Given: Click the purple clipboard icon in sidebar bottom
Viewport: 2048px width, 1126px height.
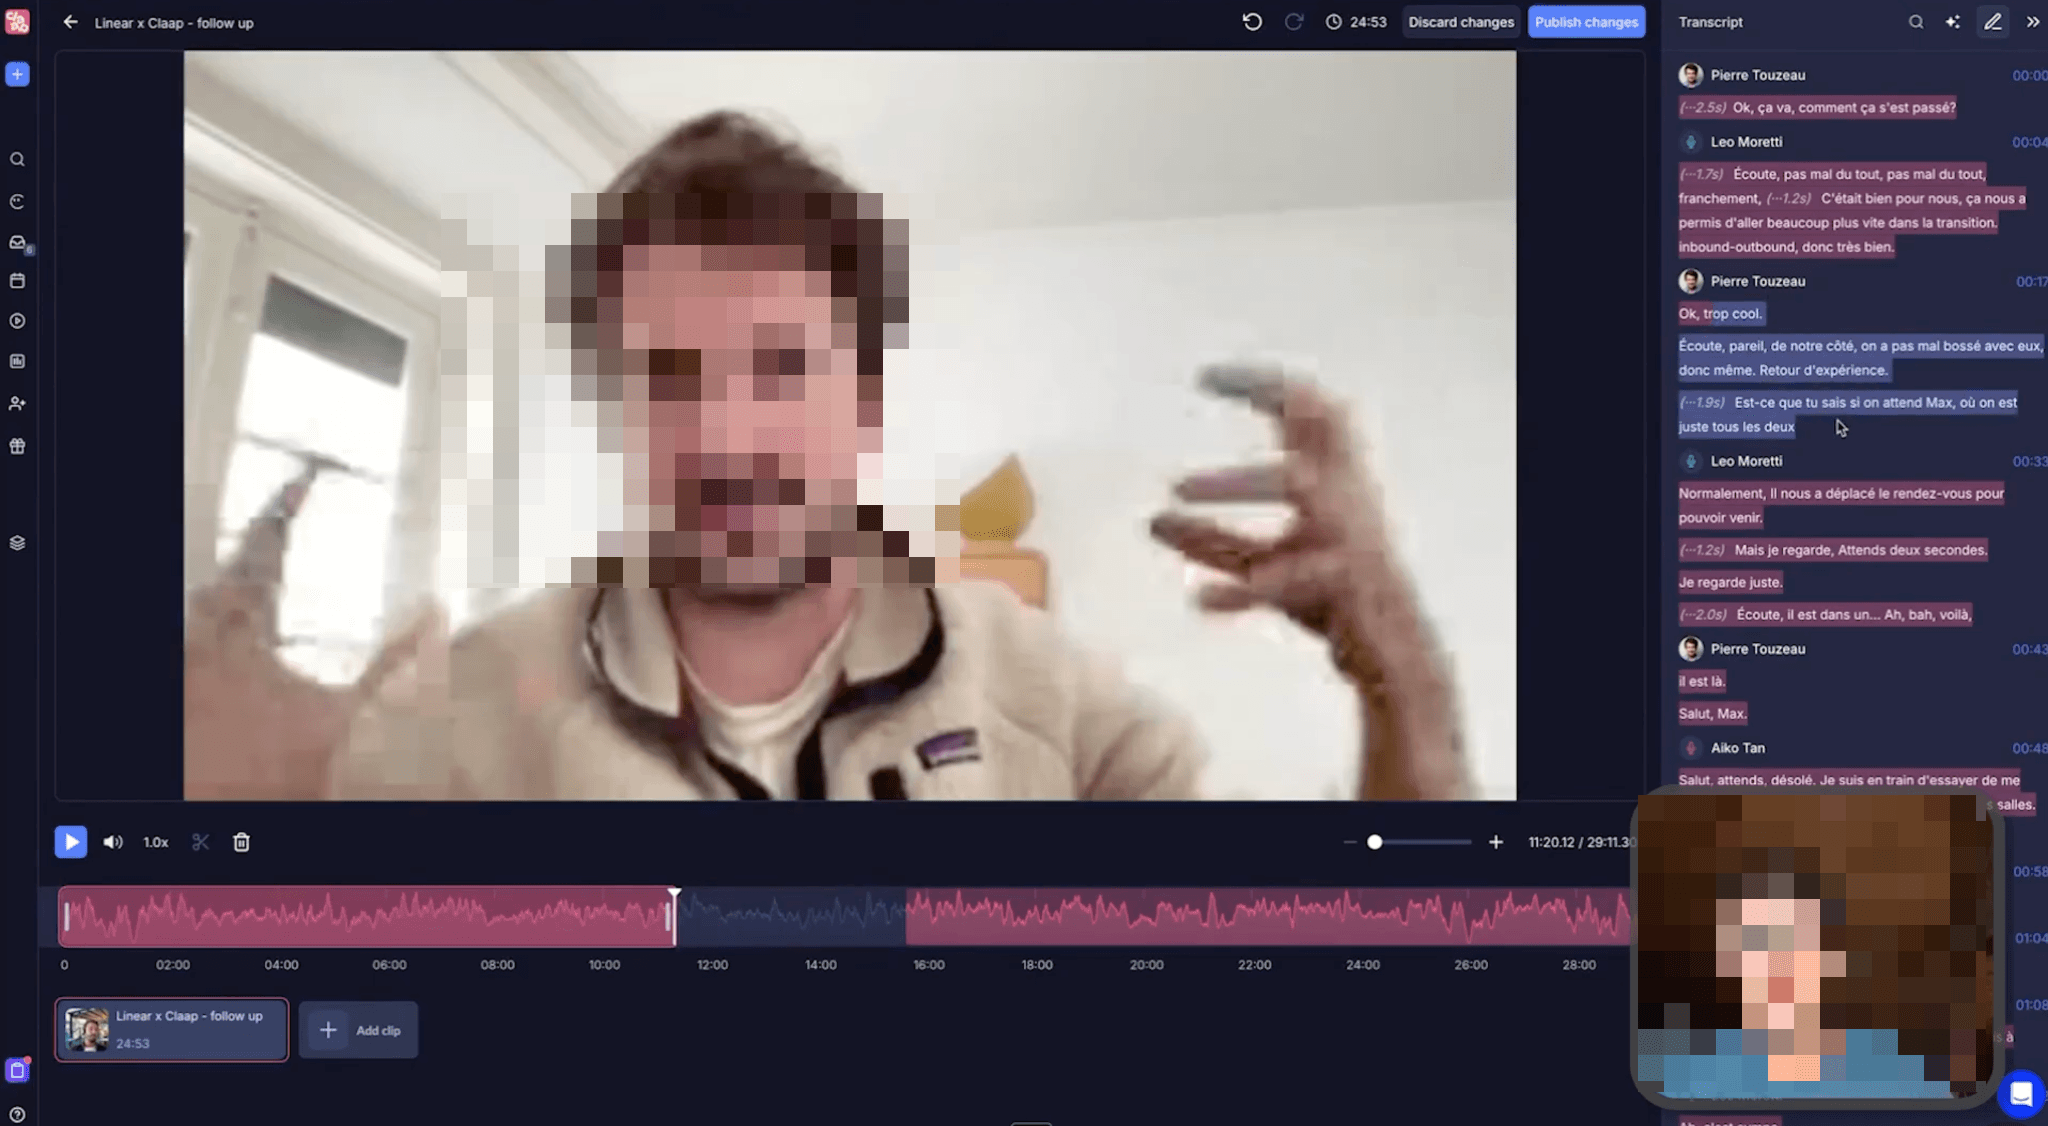Looking at the screenshot, I should click(x=17, y=1070).
